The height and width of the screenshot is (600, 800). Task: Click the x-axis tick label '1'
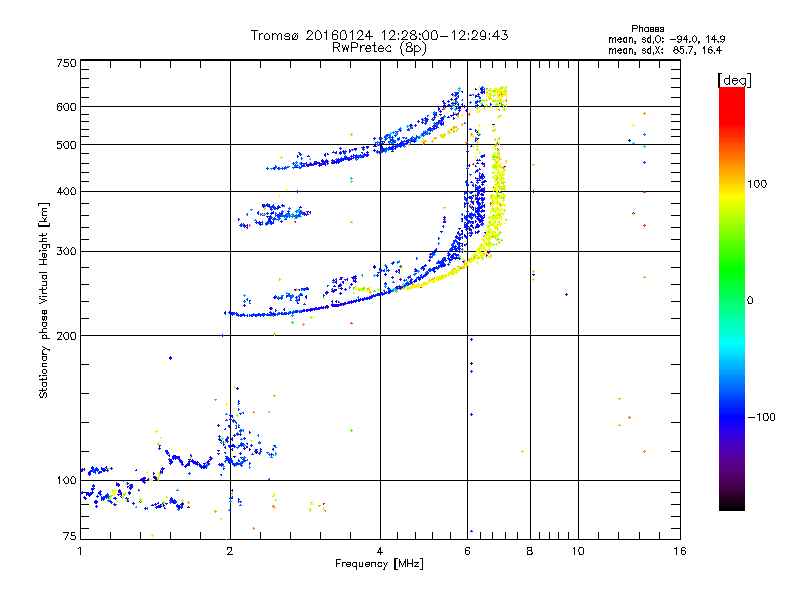(x=80, y=551)
